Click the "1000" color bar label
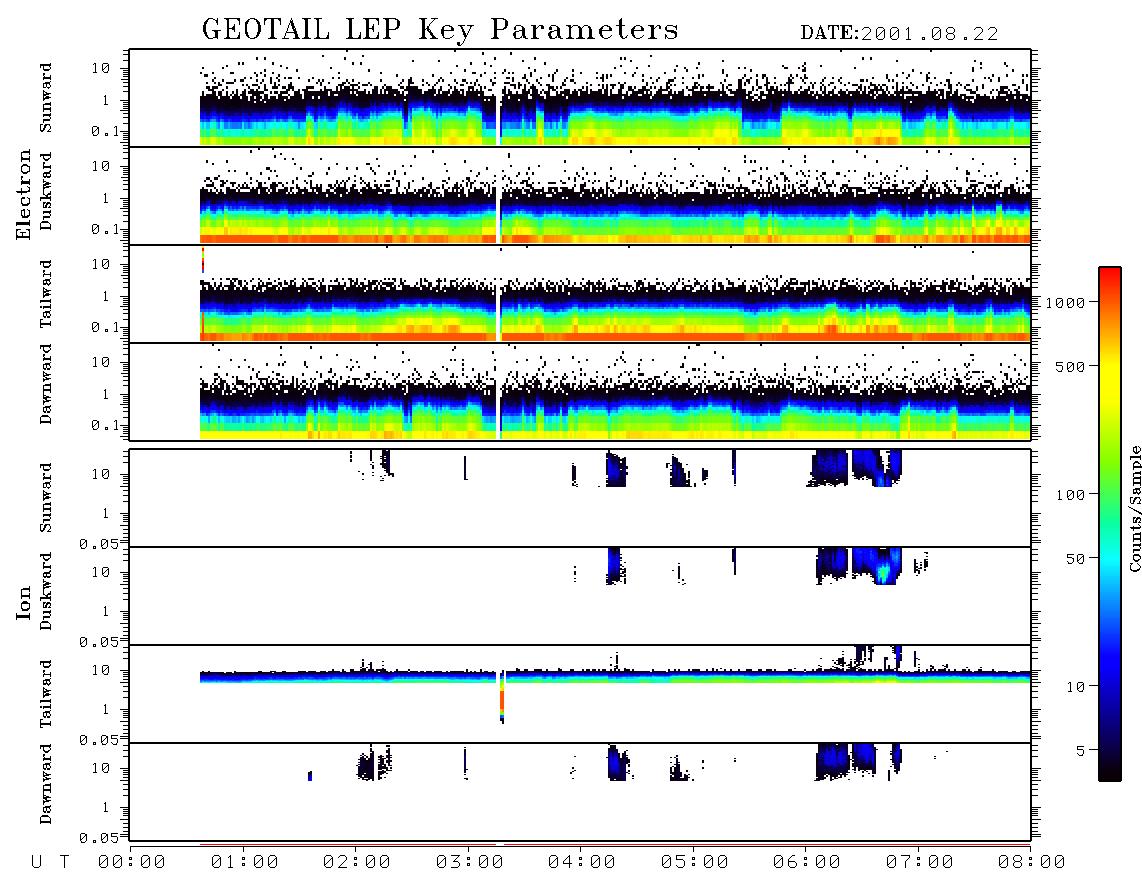 click(1066, 302)
